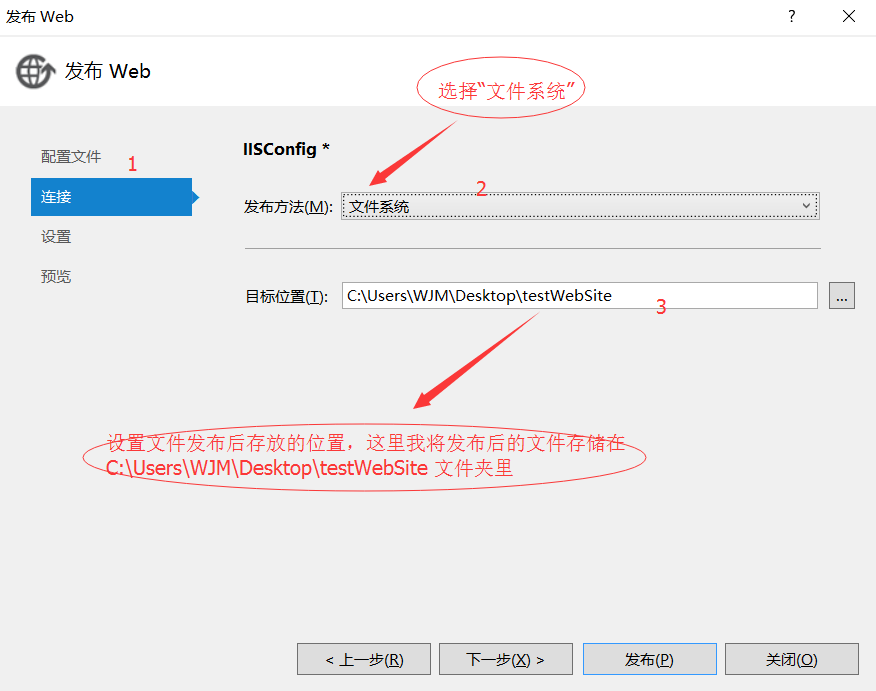Click the help question mark icon
The image size is (876, 691).
point(791,16)
